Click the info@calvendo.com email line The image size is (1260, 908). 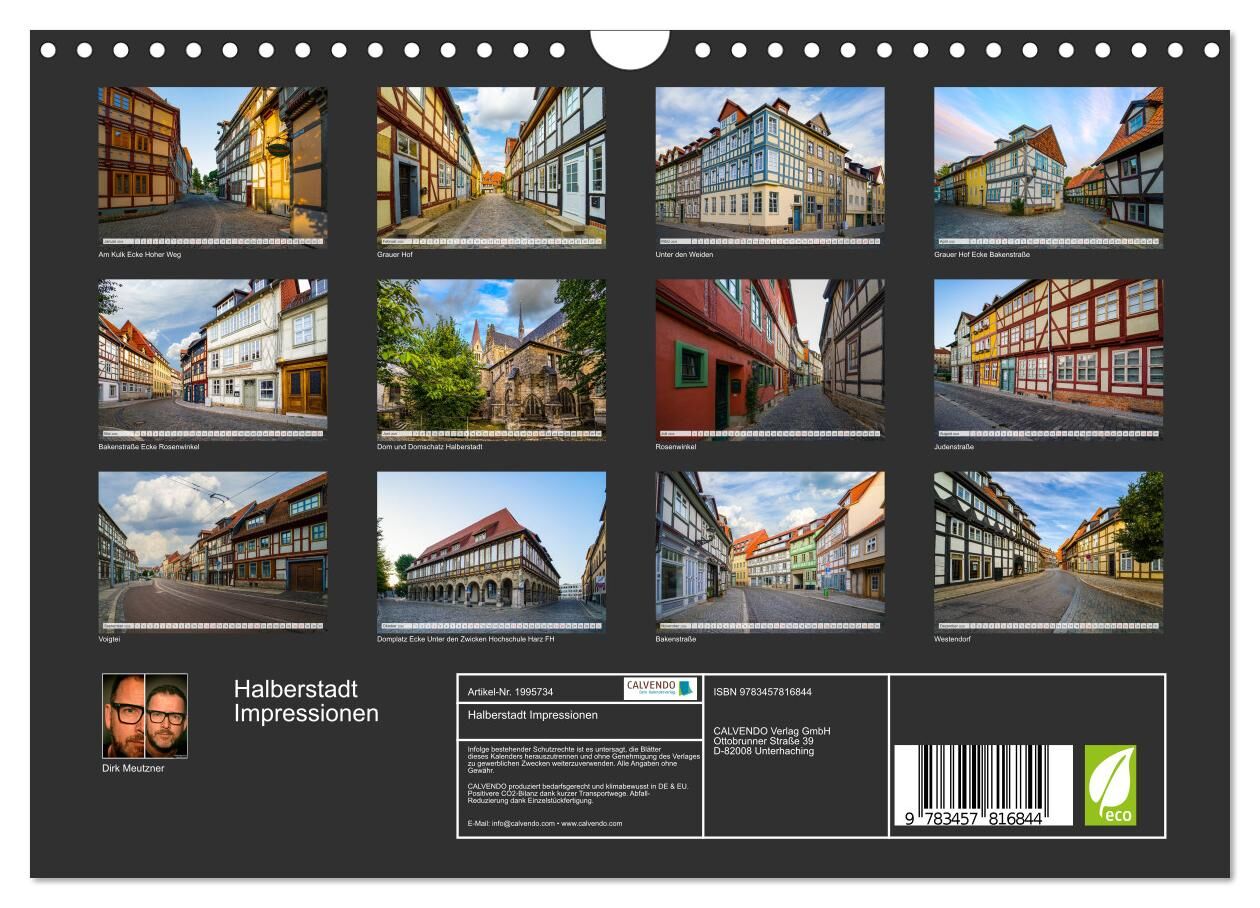pyautogui.click(x=544, y=823)
